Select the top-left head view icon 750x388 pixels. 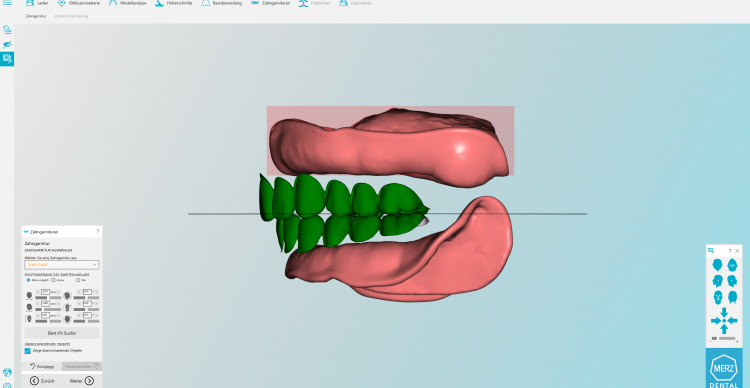coord(717,265)
